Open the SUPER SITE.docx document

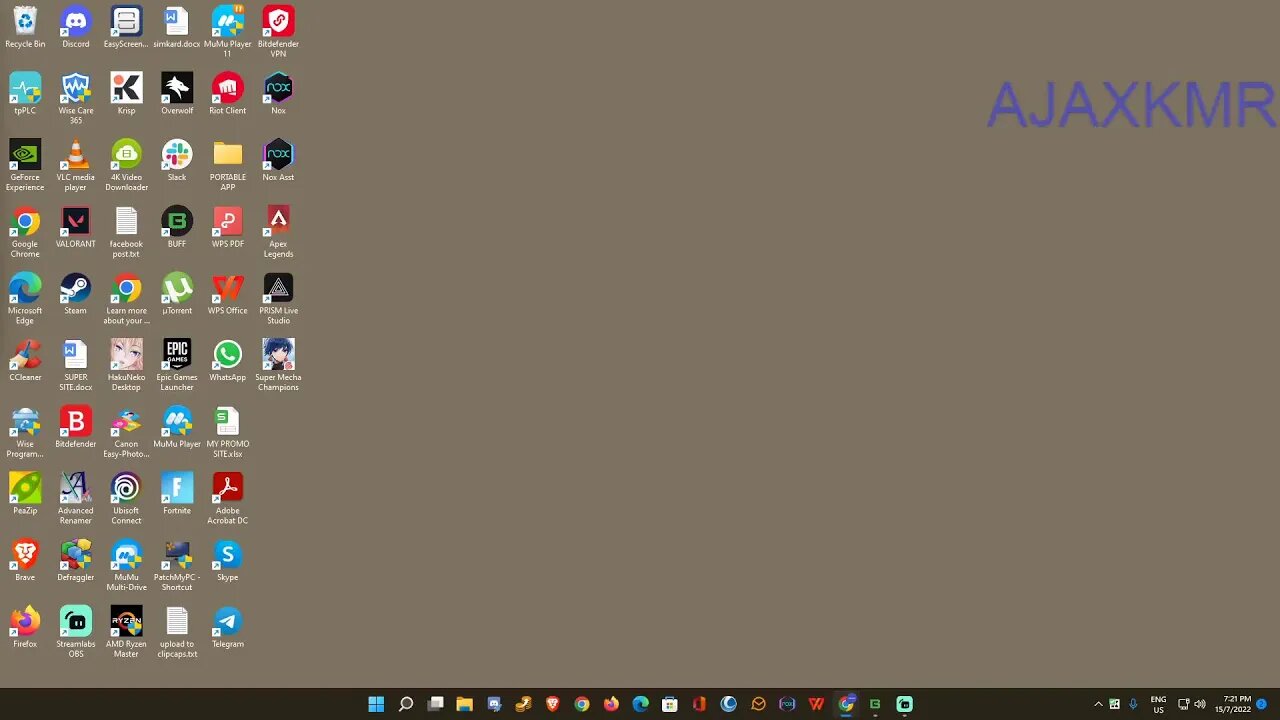pos(75,365)
